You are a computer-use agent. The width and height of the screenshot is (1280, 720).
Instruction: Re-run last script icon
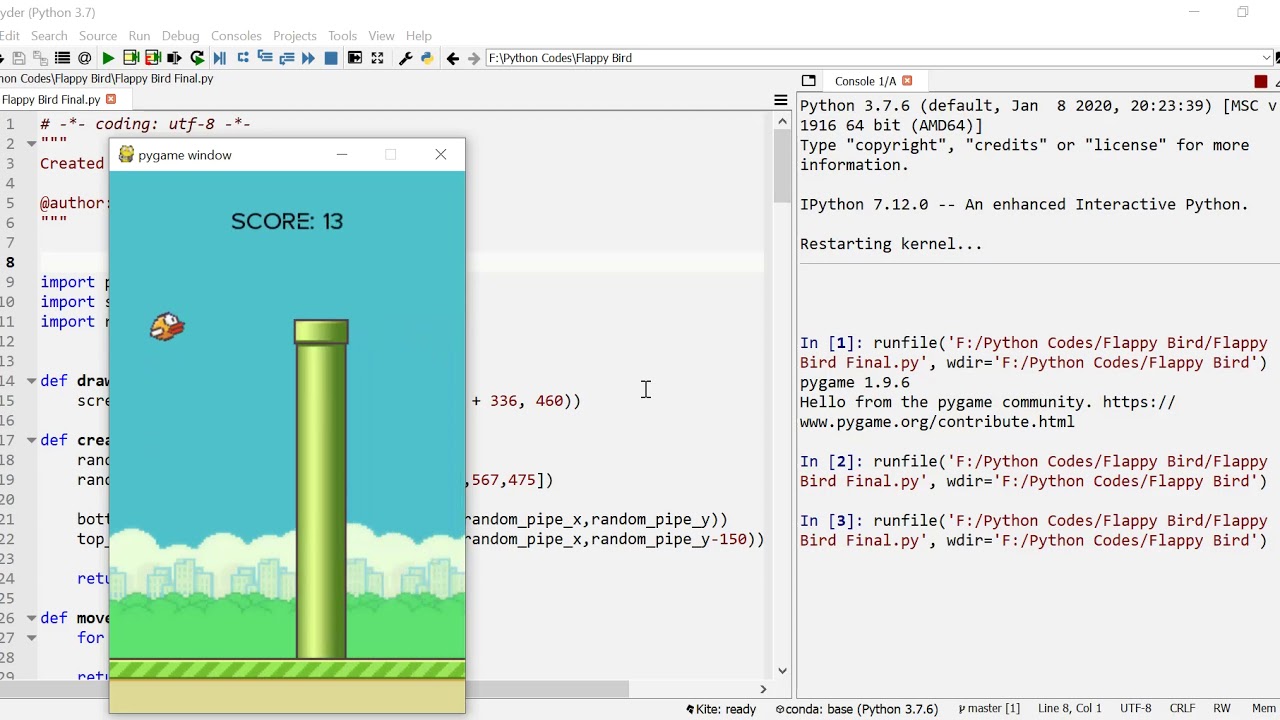tap(197, 58)
